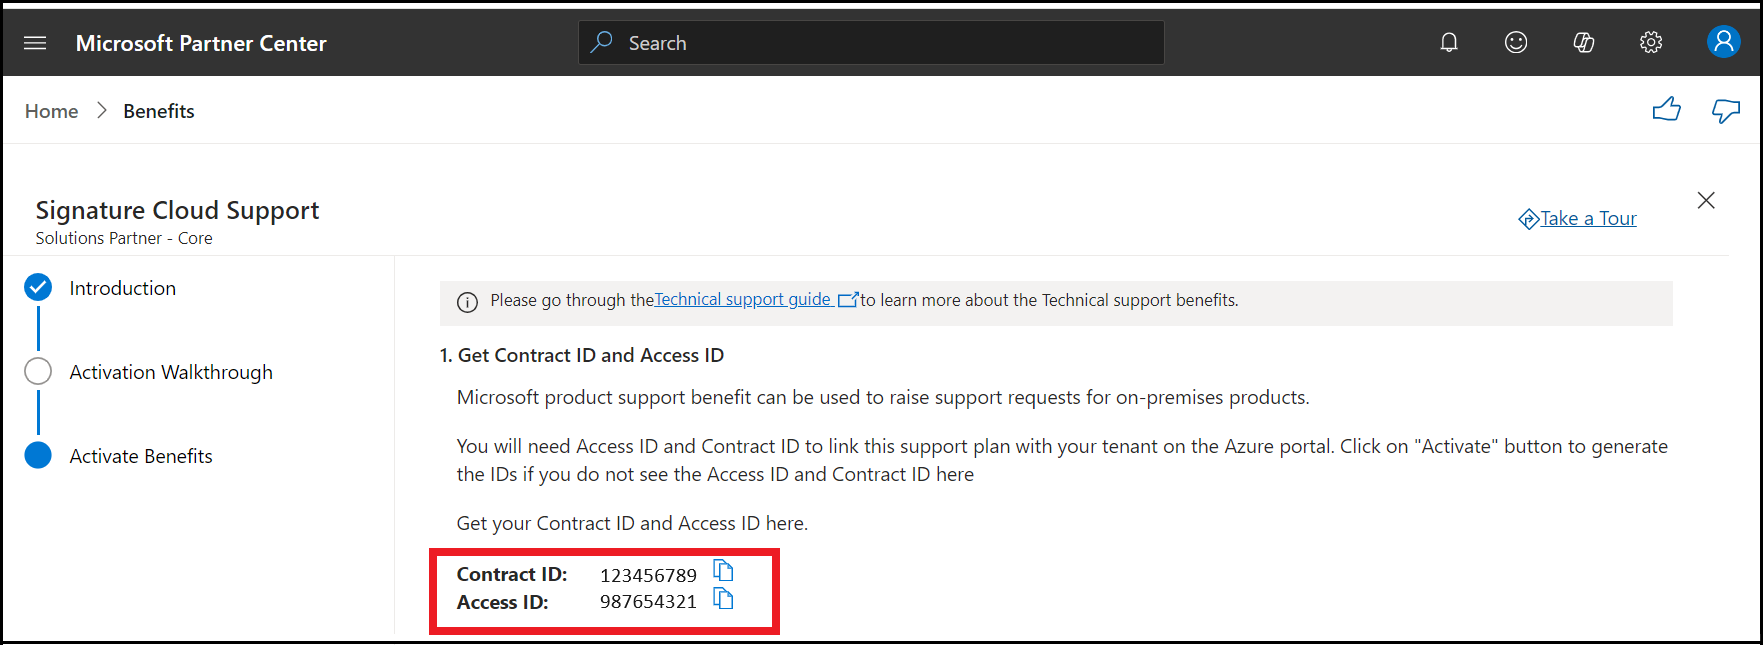Click the empty Activation Walkthrough circle
1763x645 pixels.
point(38,371)
